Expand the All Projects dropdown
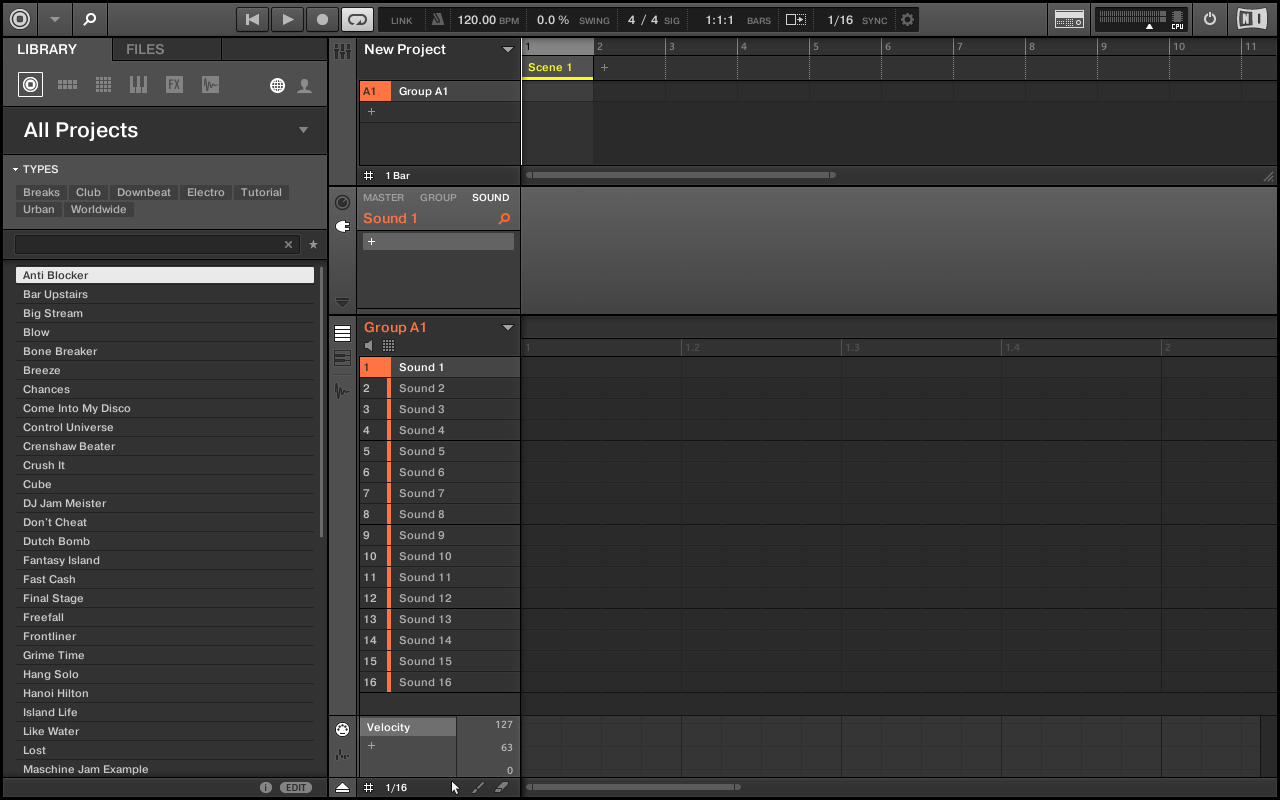 [x=303, y=130]
